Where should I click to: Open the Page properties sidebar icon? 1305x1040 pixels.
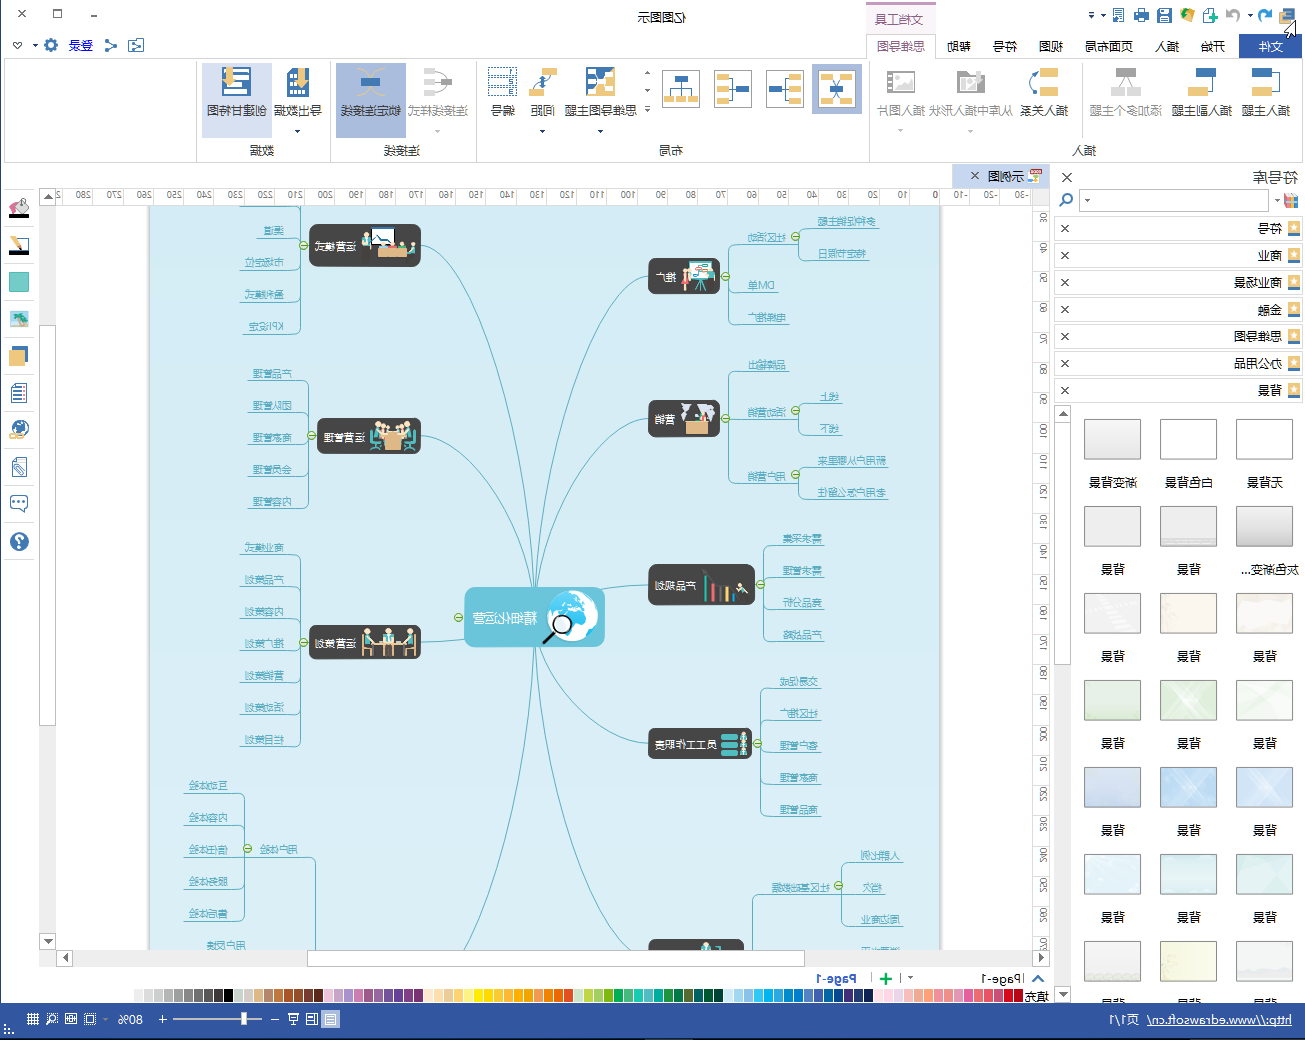[19, 393]
